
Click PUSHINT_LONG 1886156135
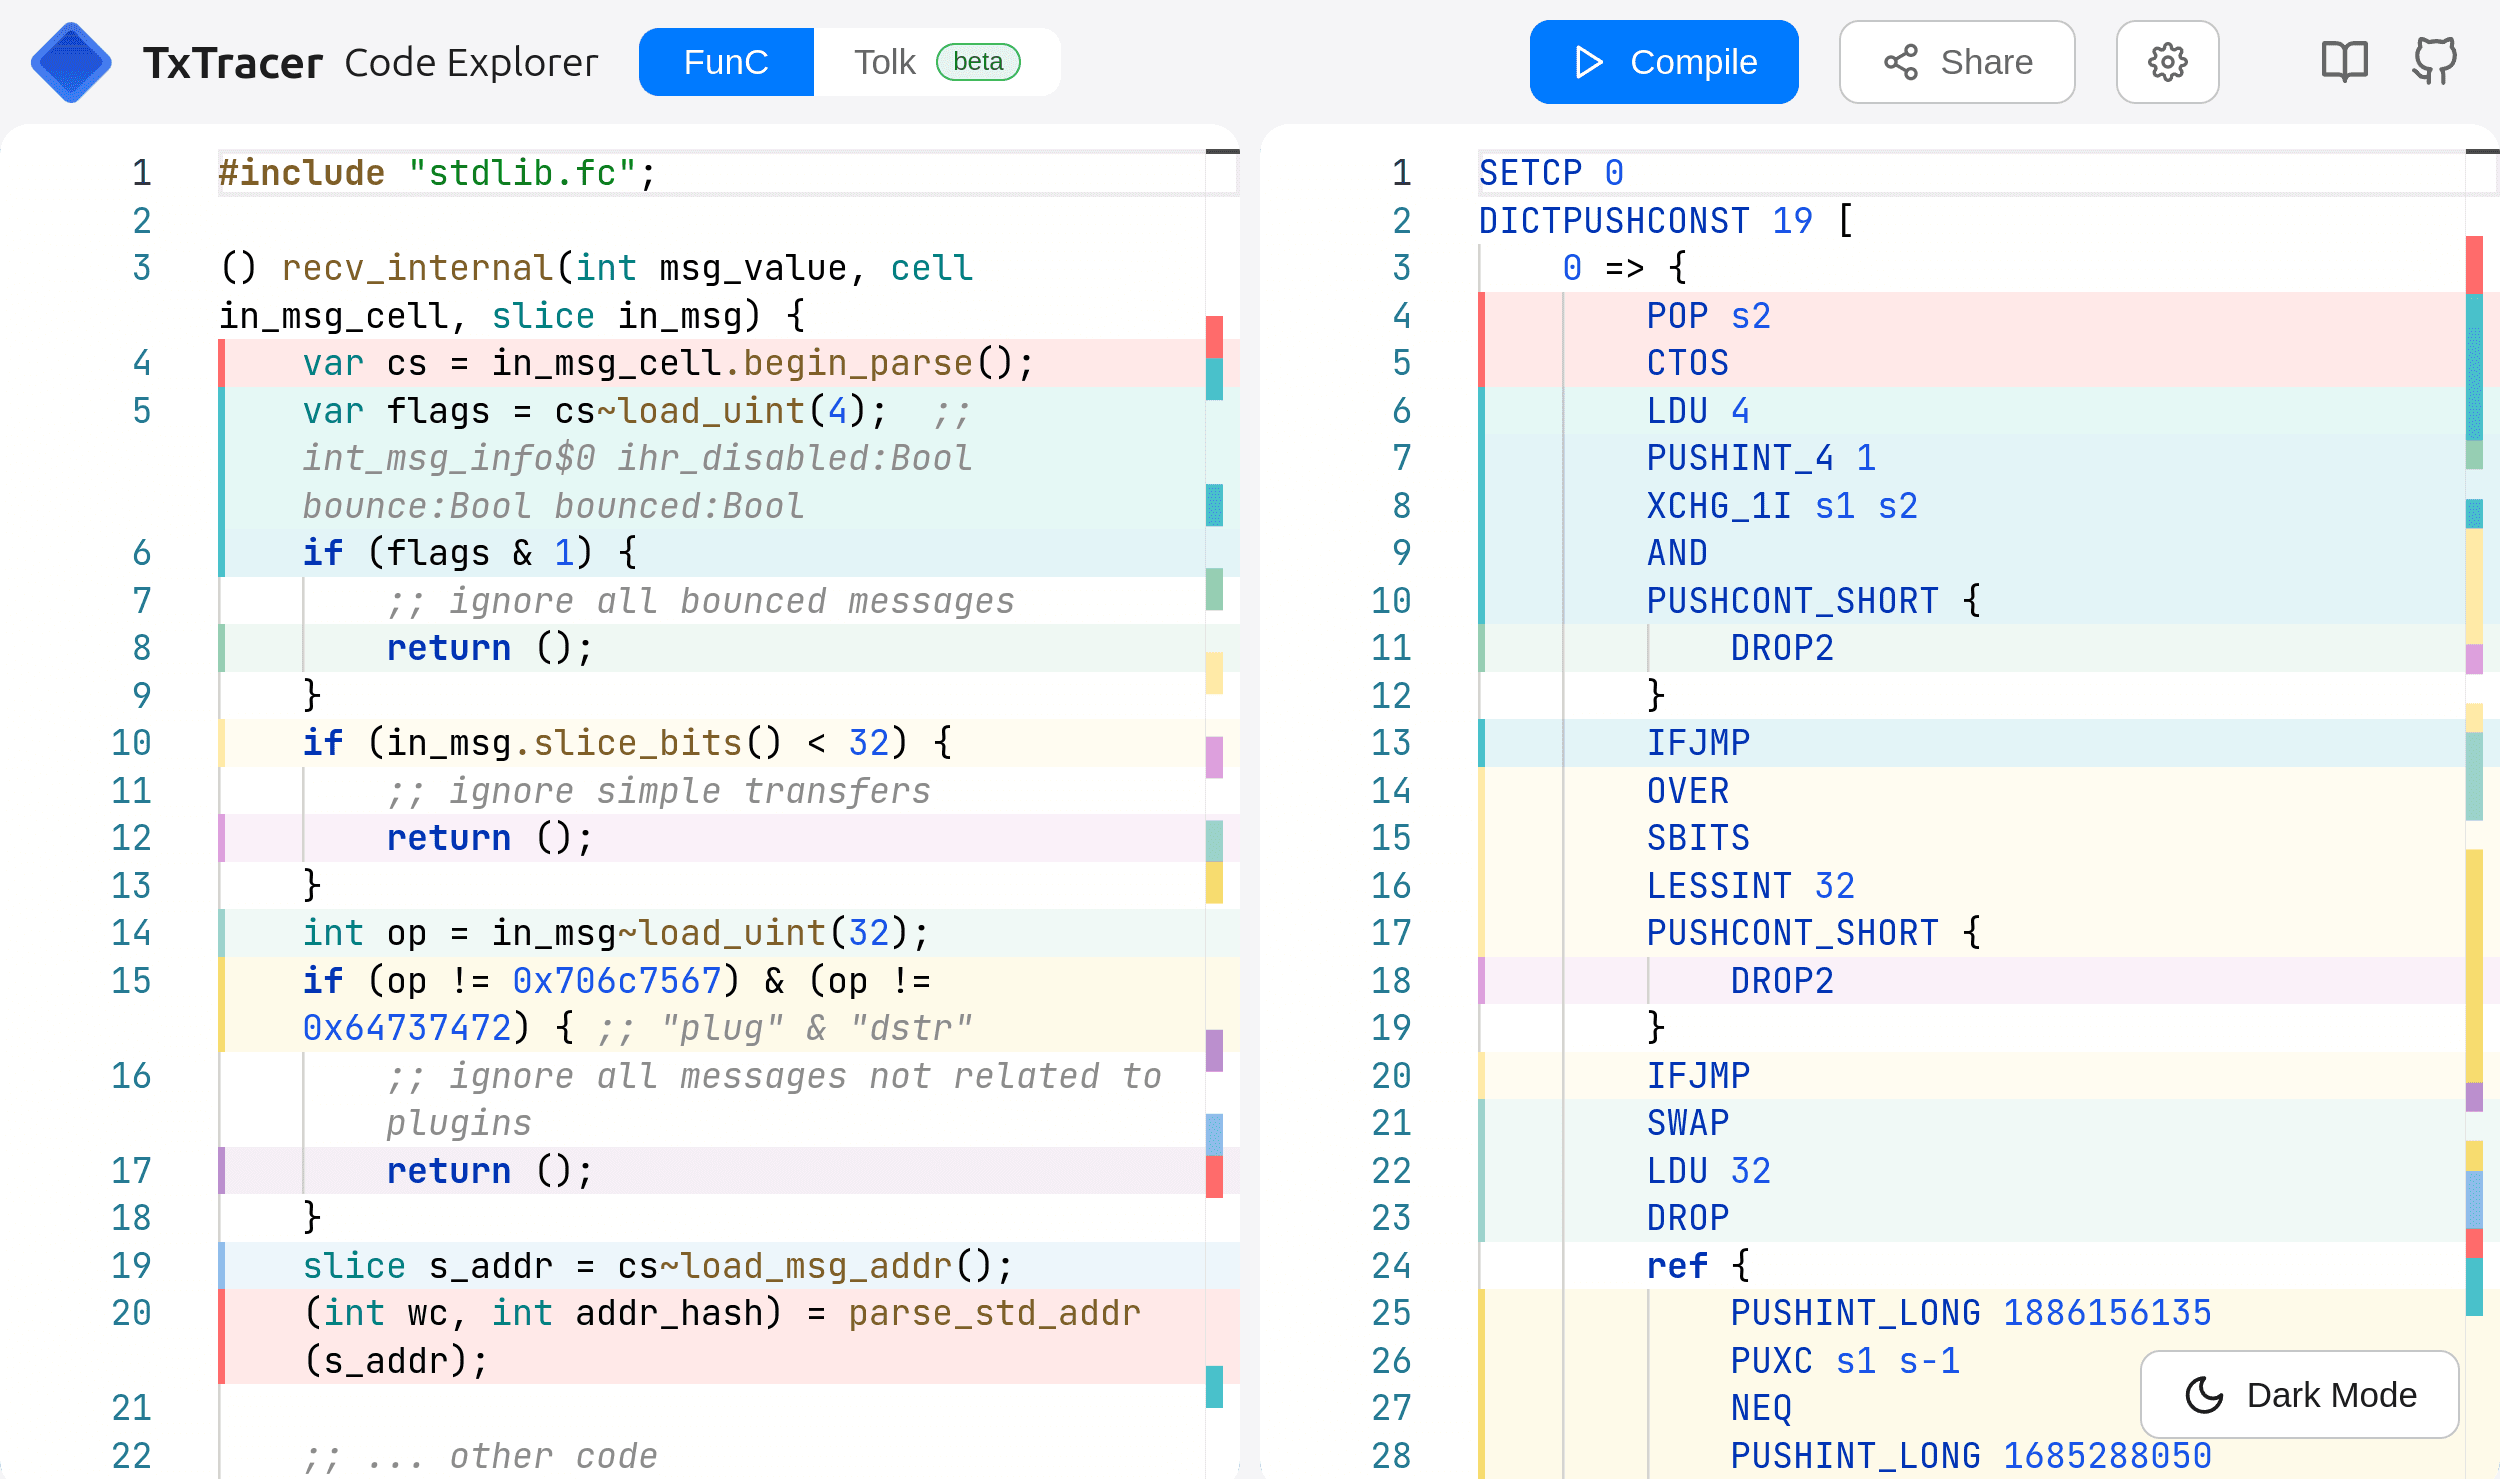tap(1971, 1313)
